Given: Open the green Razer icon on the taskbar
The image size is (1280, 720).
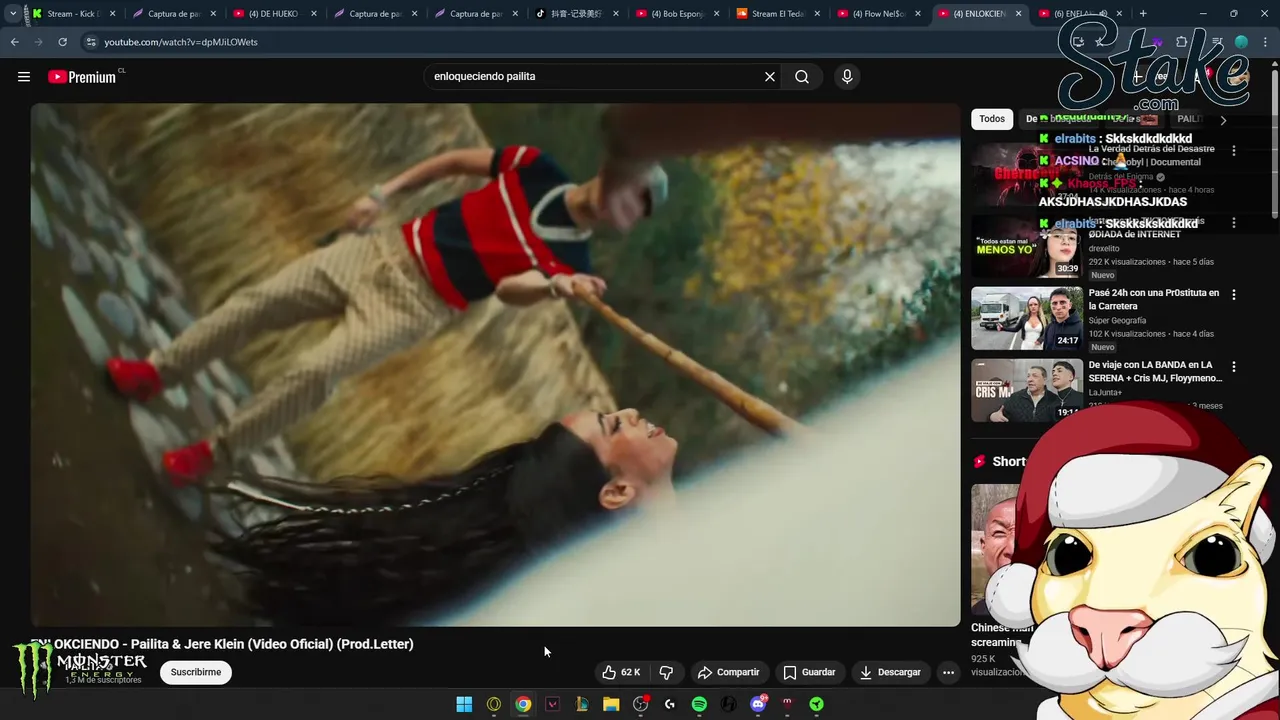Looking at the screenshot, I should pos(817,705).
